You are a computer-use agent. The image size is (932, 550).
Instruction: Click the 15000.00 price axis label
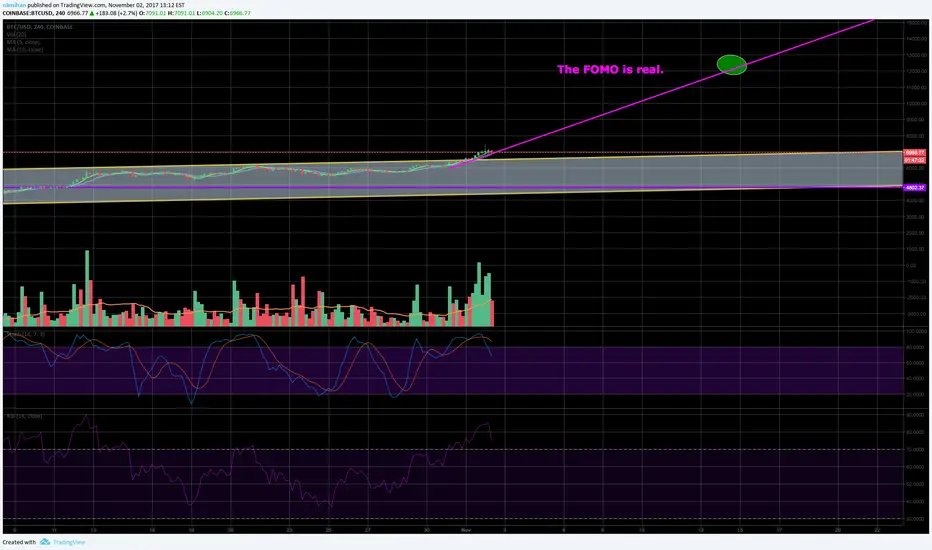(915, 23)
